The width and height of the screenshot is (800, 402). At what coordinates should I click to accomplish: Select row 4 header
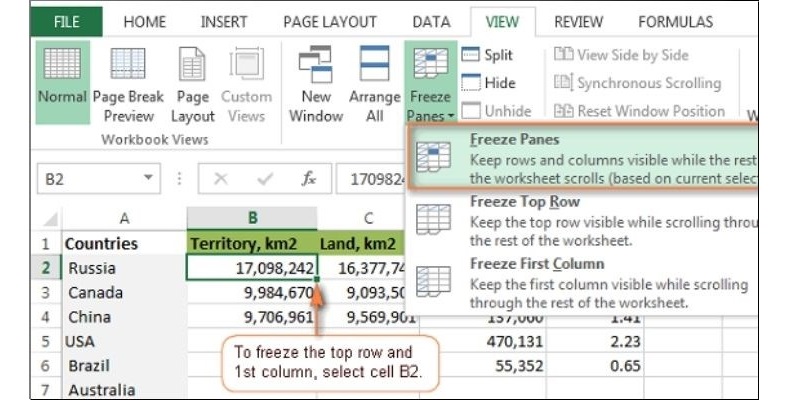pyautogui.click(x=46, y=317)
